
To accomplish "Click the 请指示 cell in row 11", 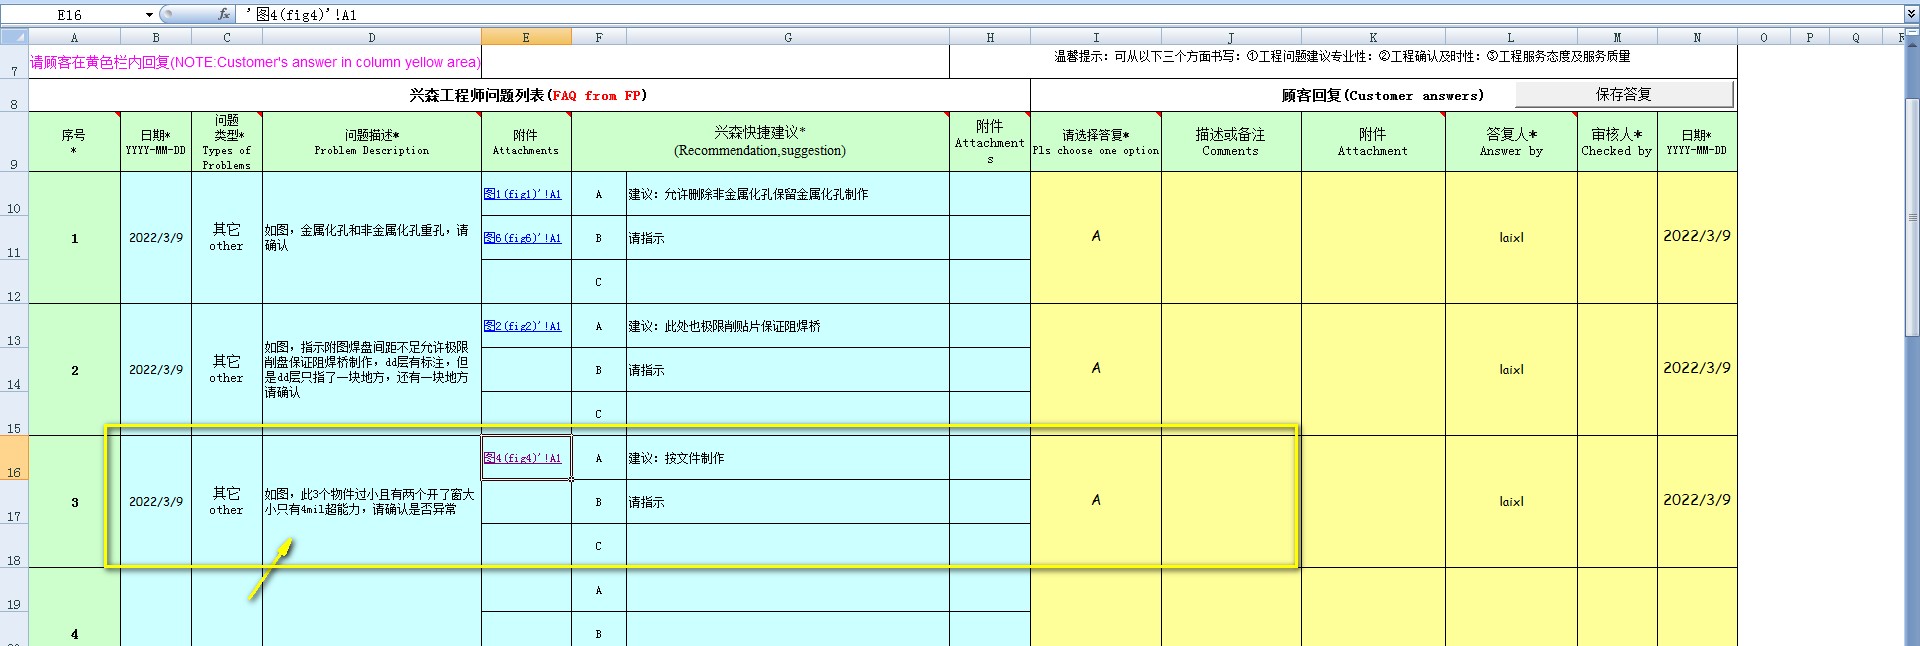I will [788, 238].
